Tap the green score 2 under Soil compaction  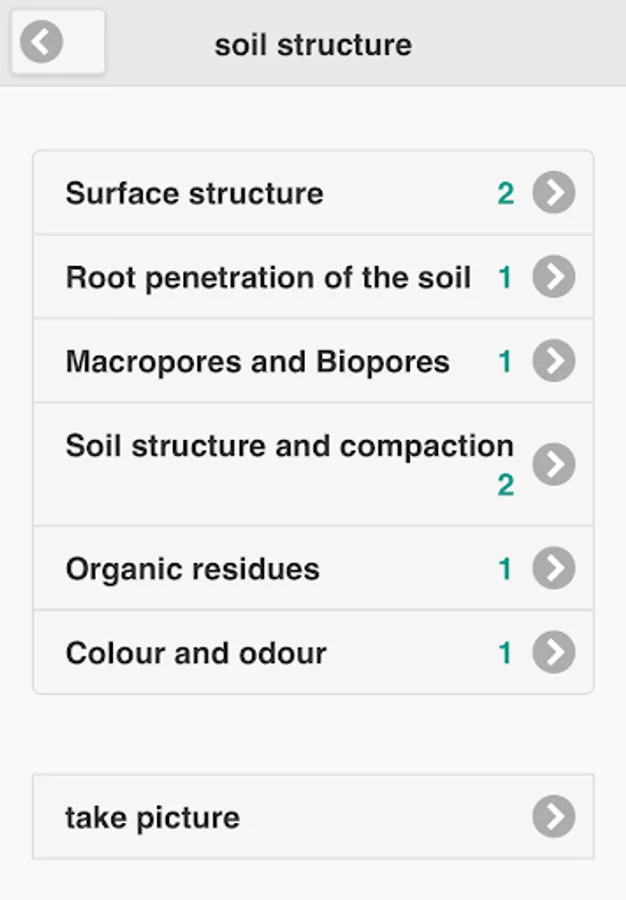point(506,485)
